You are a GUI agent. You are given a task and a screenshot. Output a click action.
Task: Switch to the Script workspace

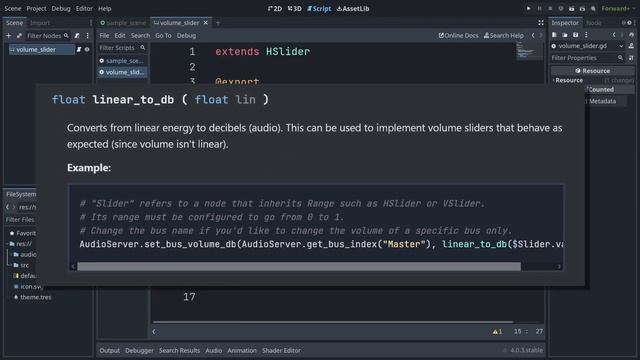click(319, 9)
